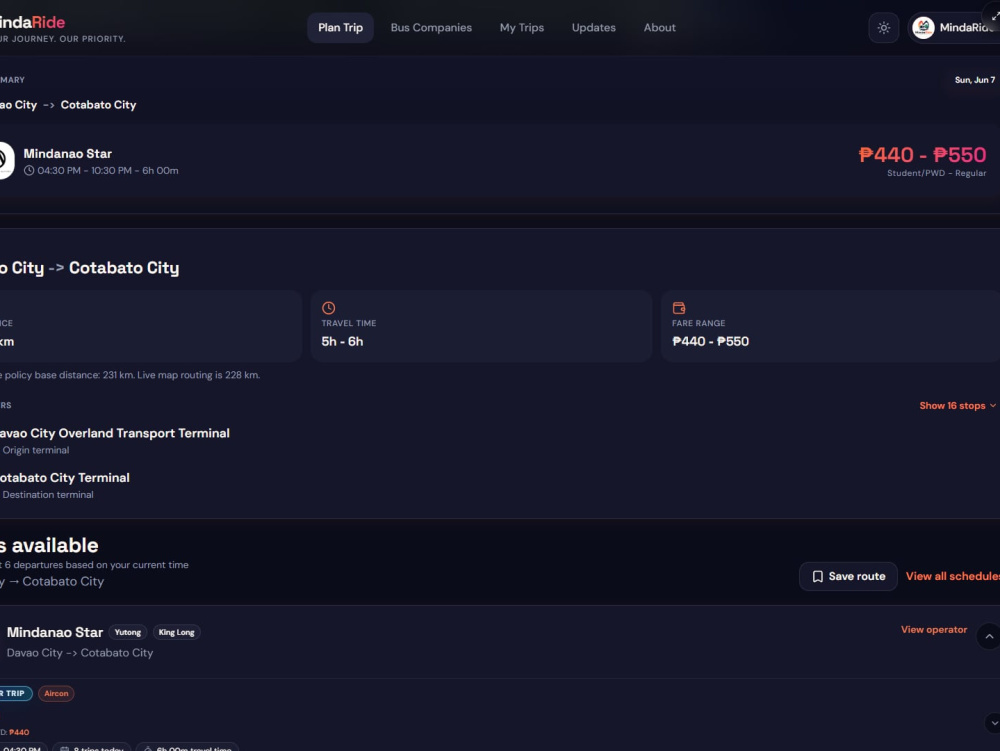Viewport: 1000px width, 751px height.
Task: Click ₱440 - ₱550 in Fare Range card
Action: 710,342
